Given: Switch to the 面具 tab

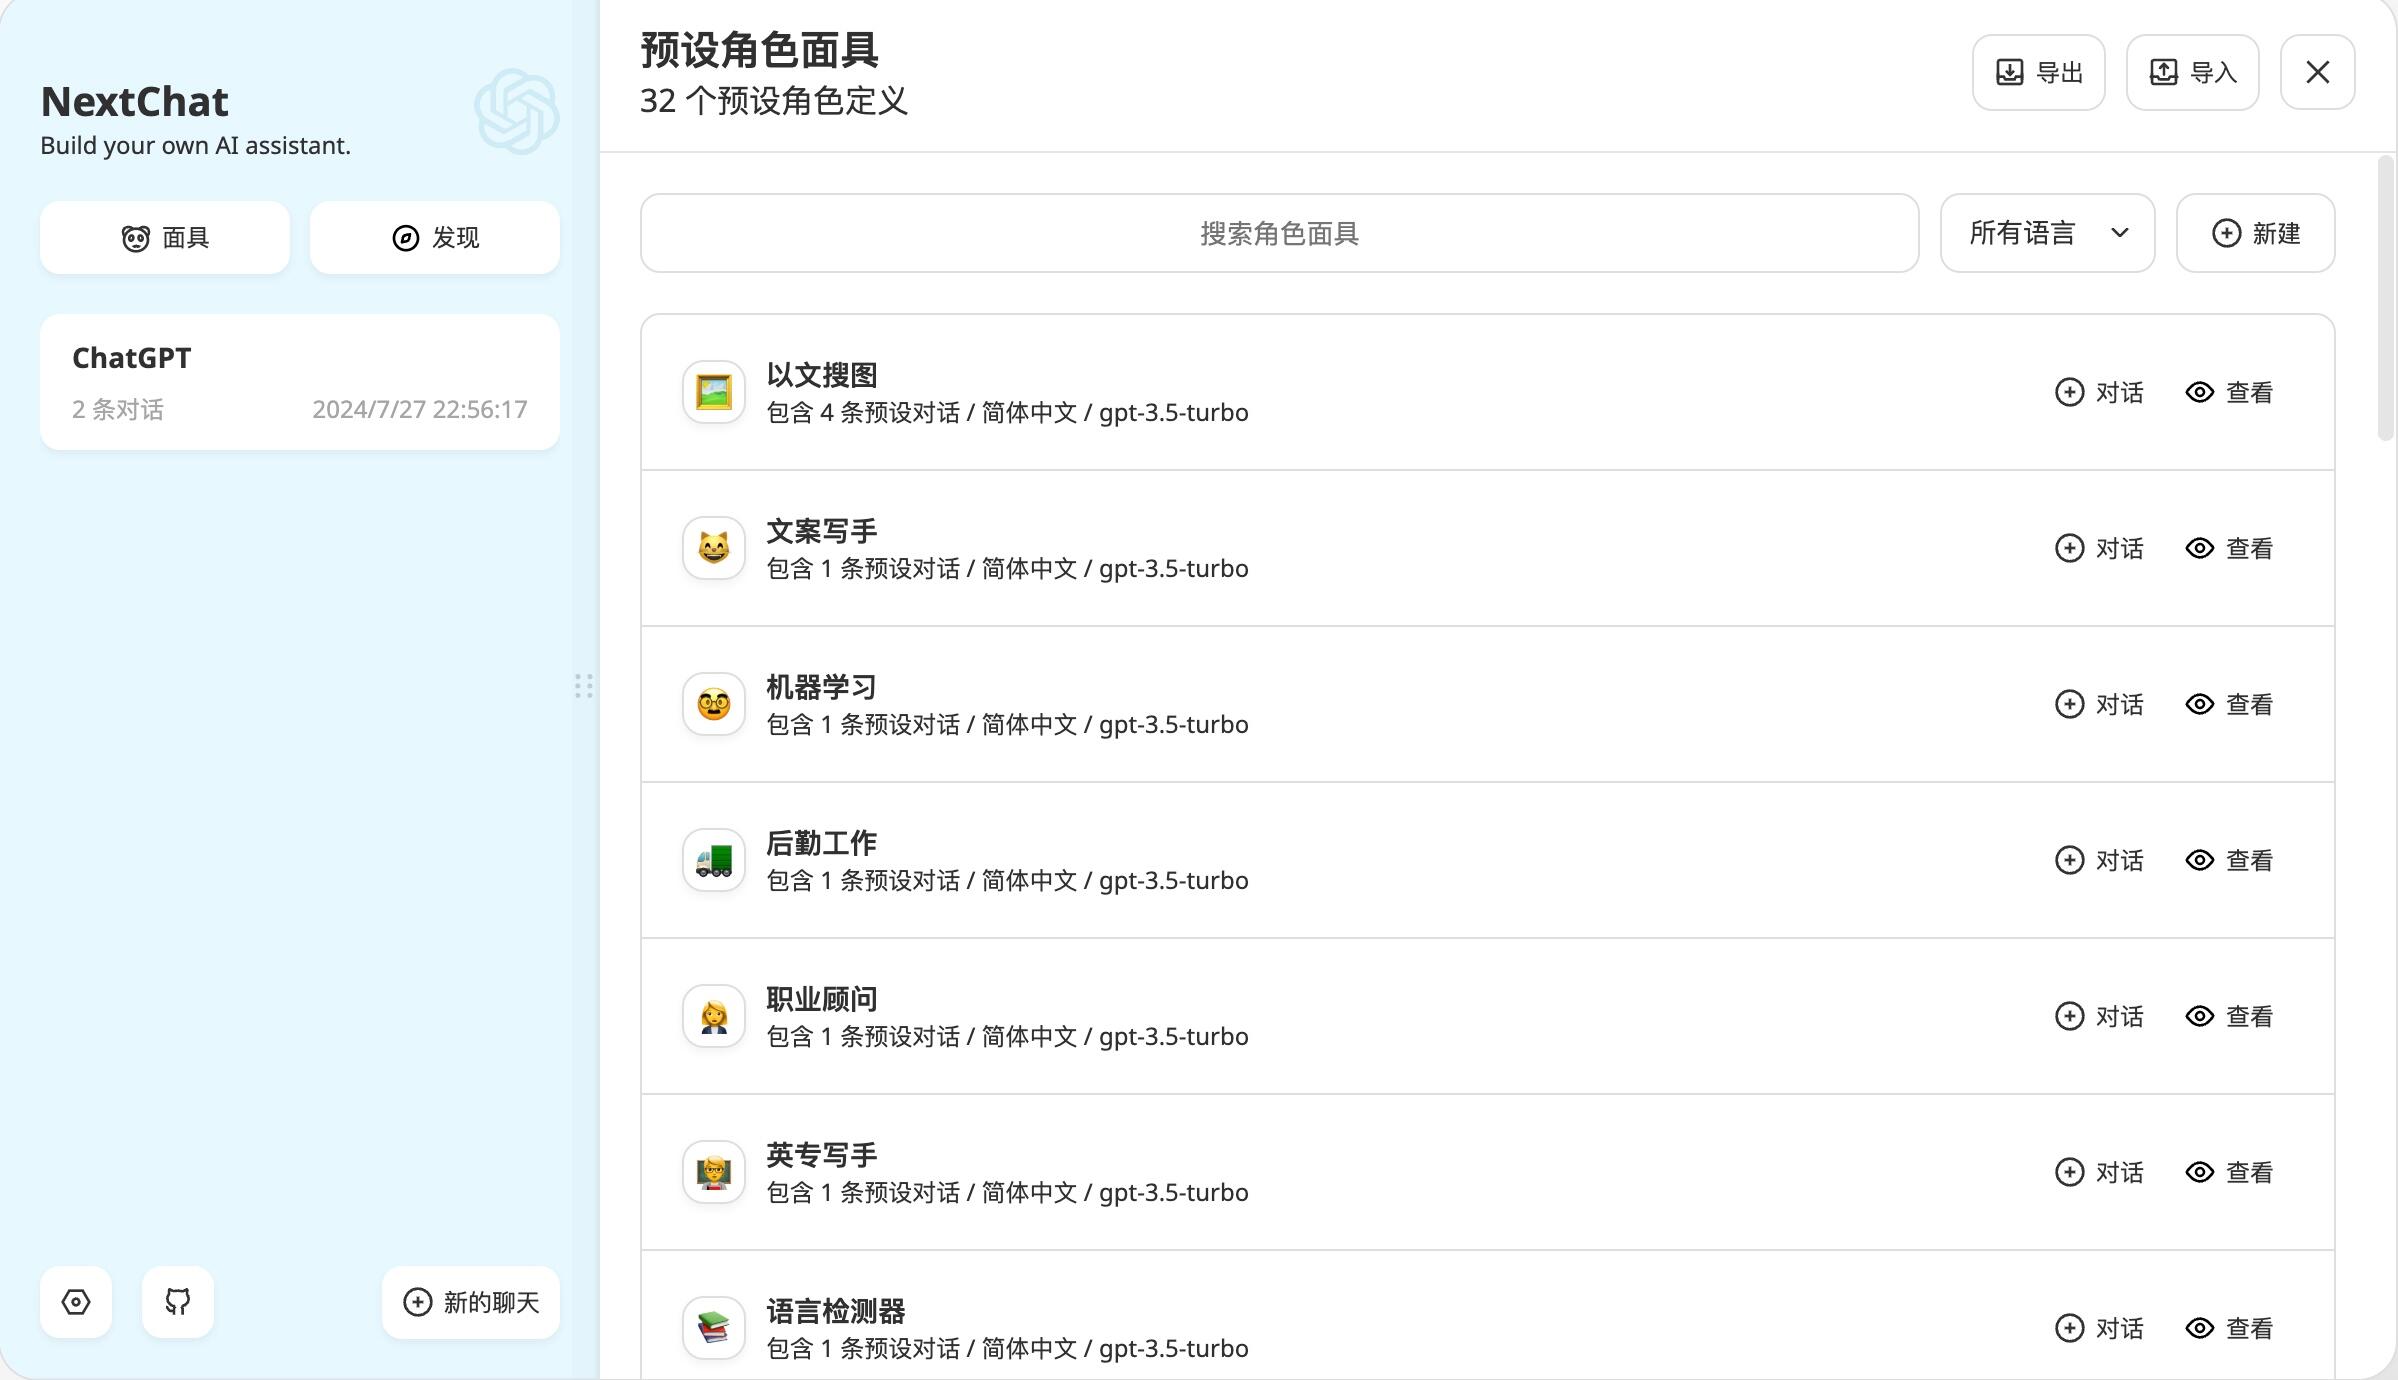Looking at the screenshot, I should (x=165, y=237).
